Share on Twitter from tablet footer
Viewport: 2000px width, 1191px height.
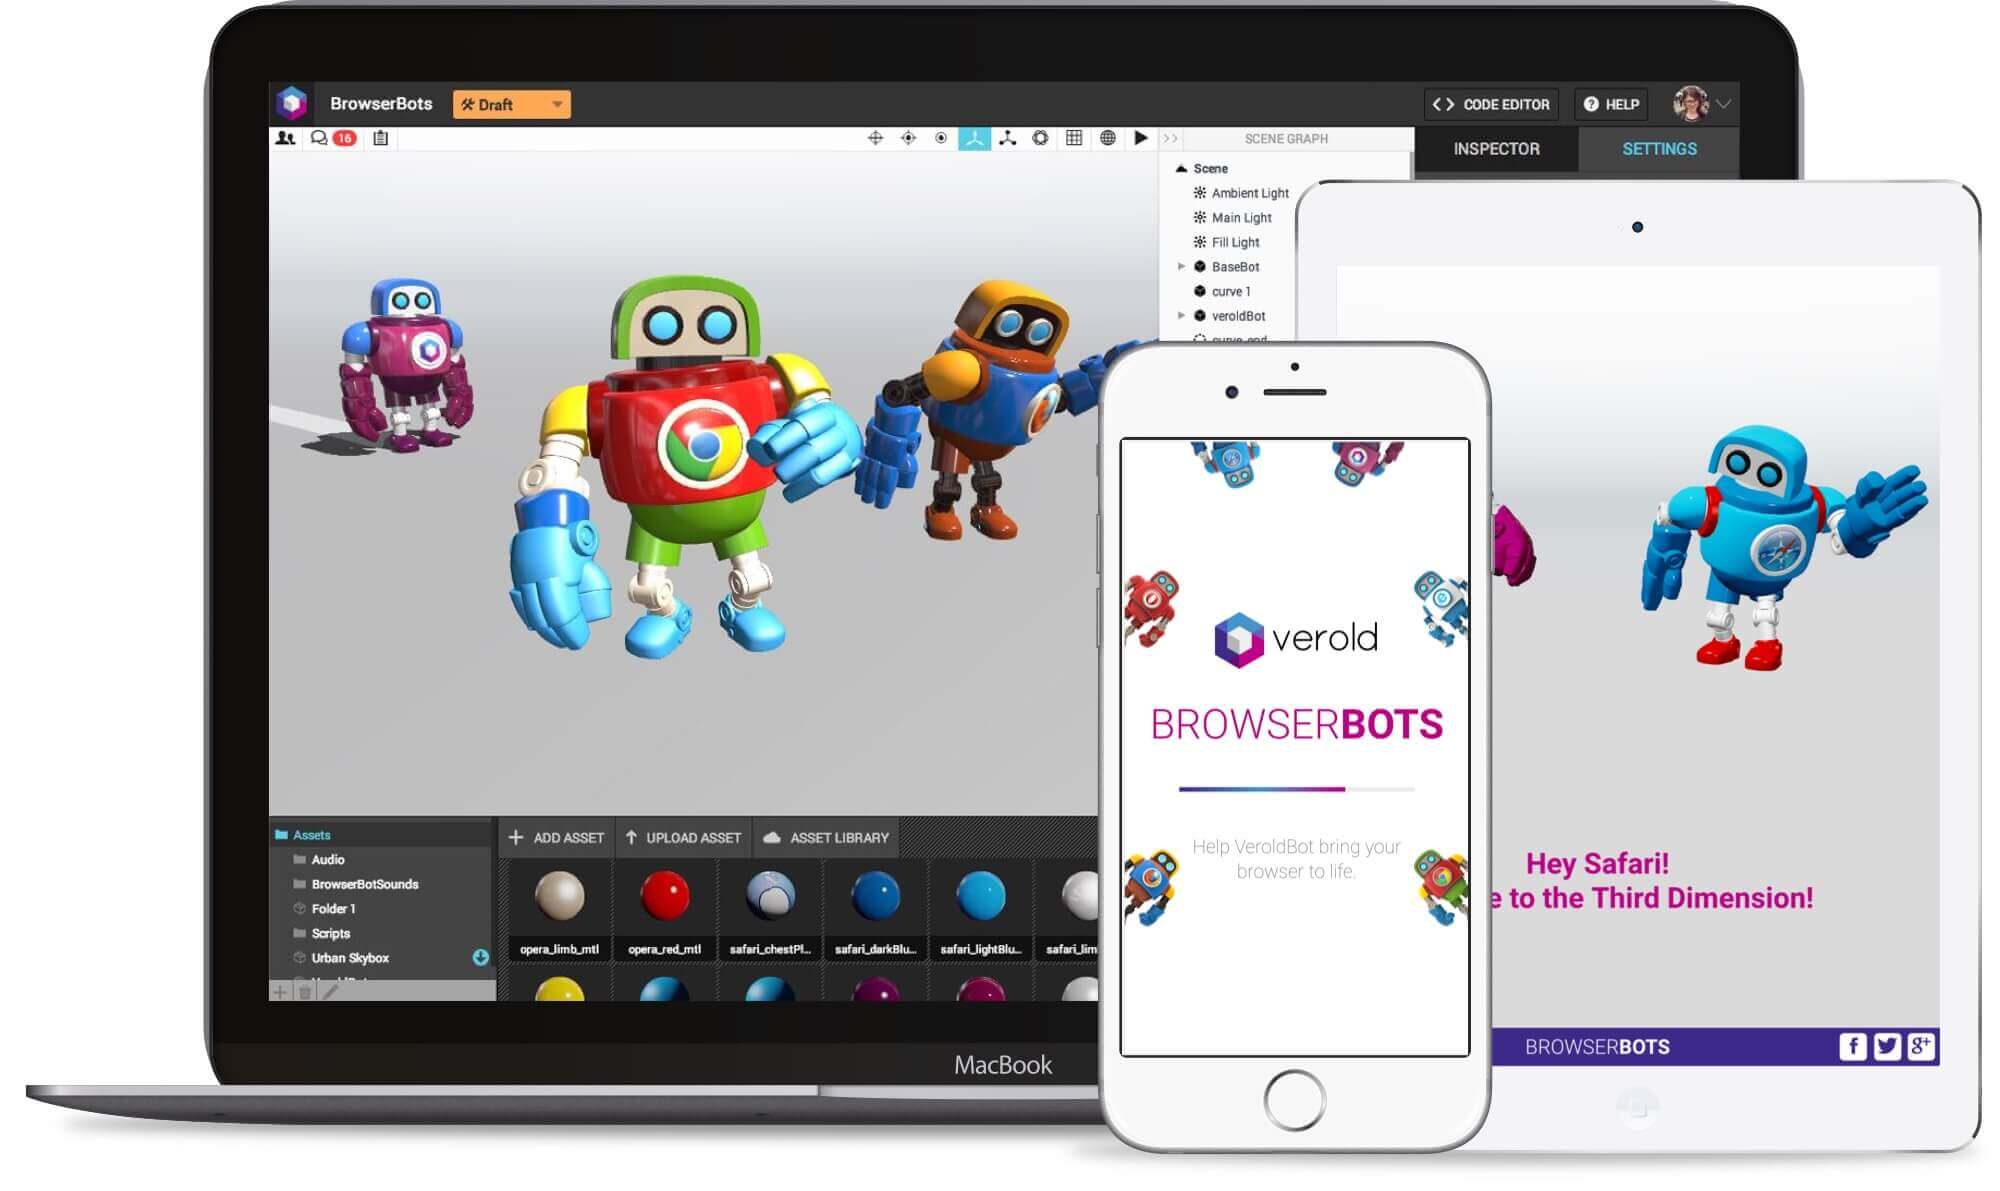1886,1046
